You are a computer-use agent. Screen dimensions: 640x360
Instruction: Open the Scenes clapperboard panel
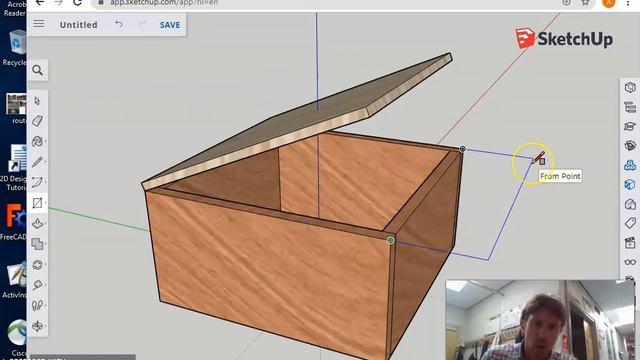(x=630, y=243)
